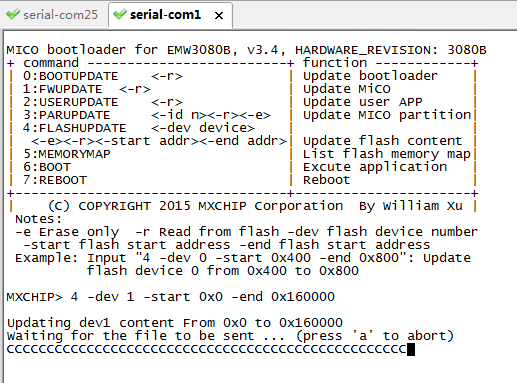Close the serial-com1 tab
This screenshot has height=383, width=517.
tap(219, 15)
